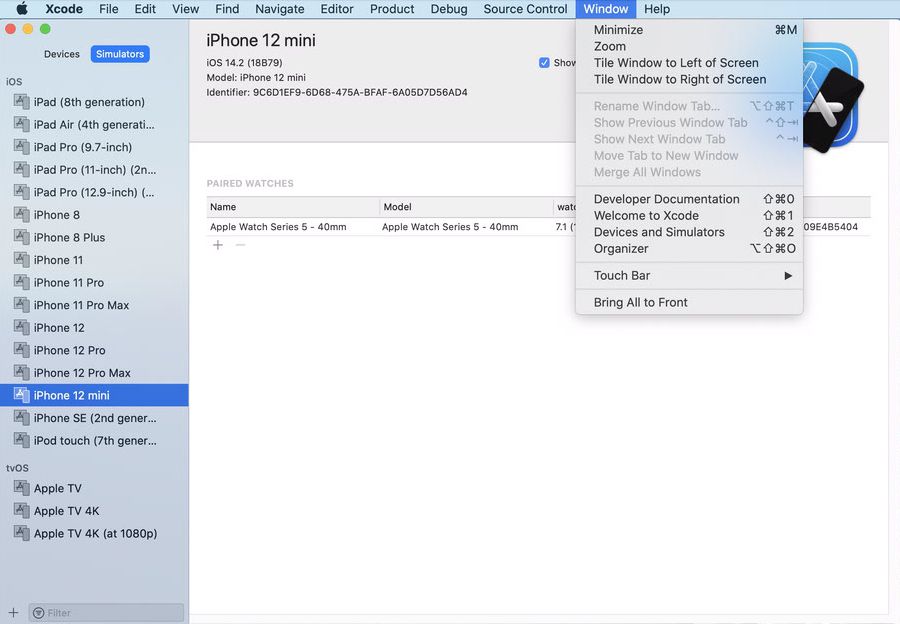This screenshot has width=900, height=624.
Task: Select Welcome to Xcode menu item
Action: 689,215
